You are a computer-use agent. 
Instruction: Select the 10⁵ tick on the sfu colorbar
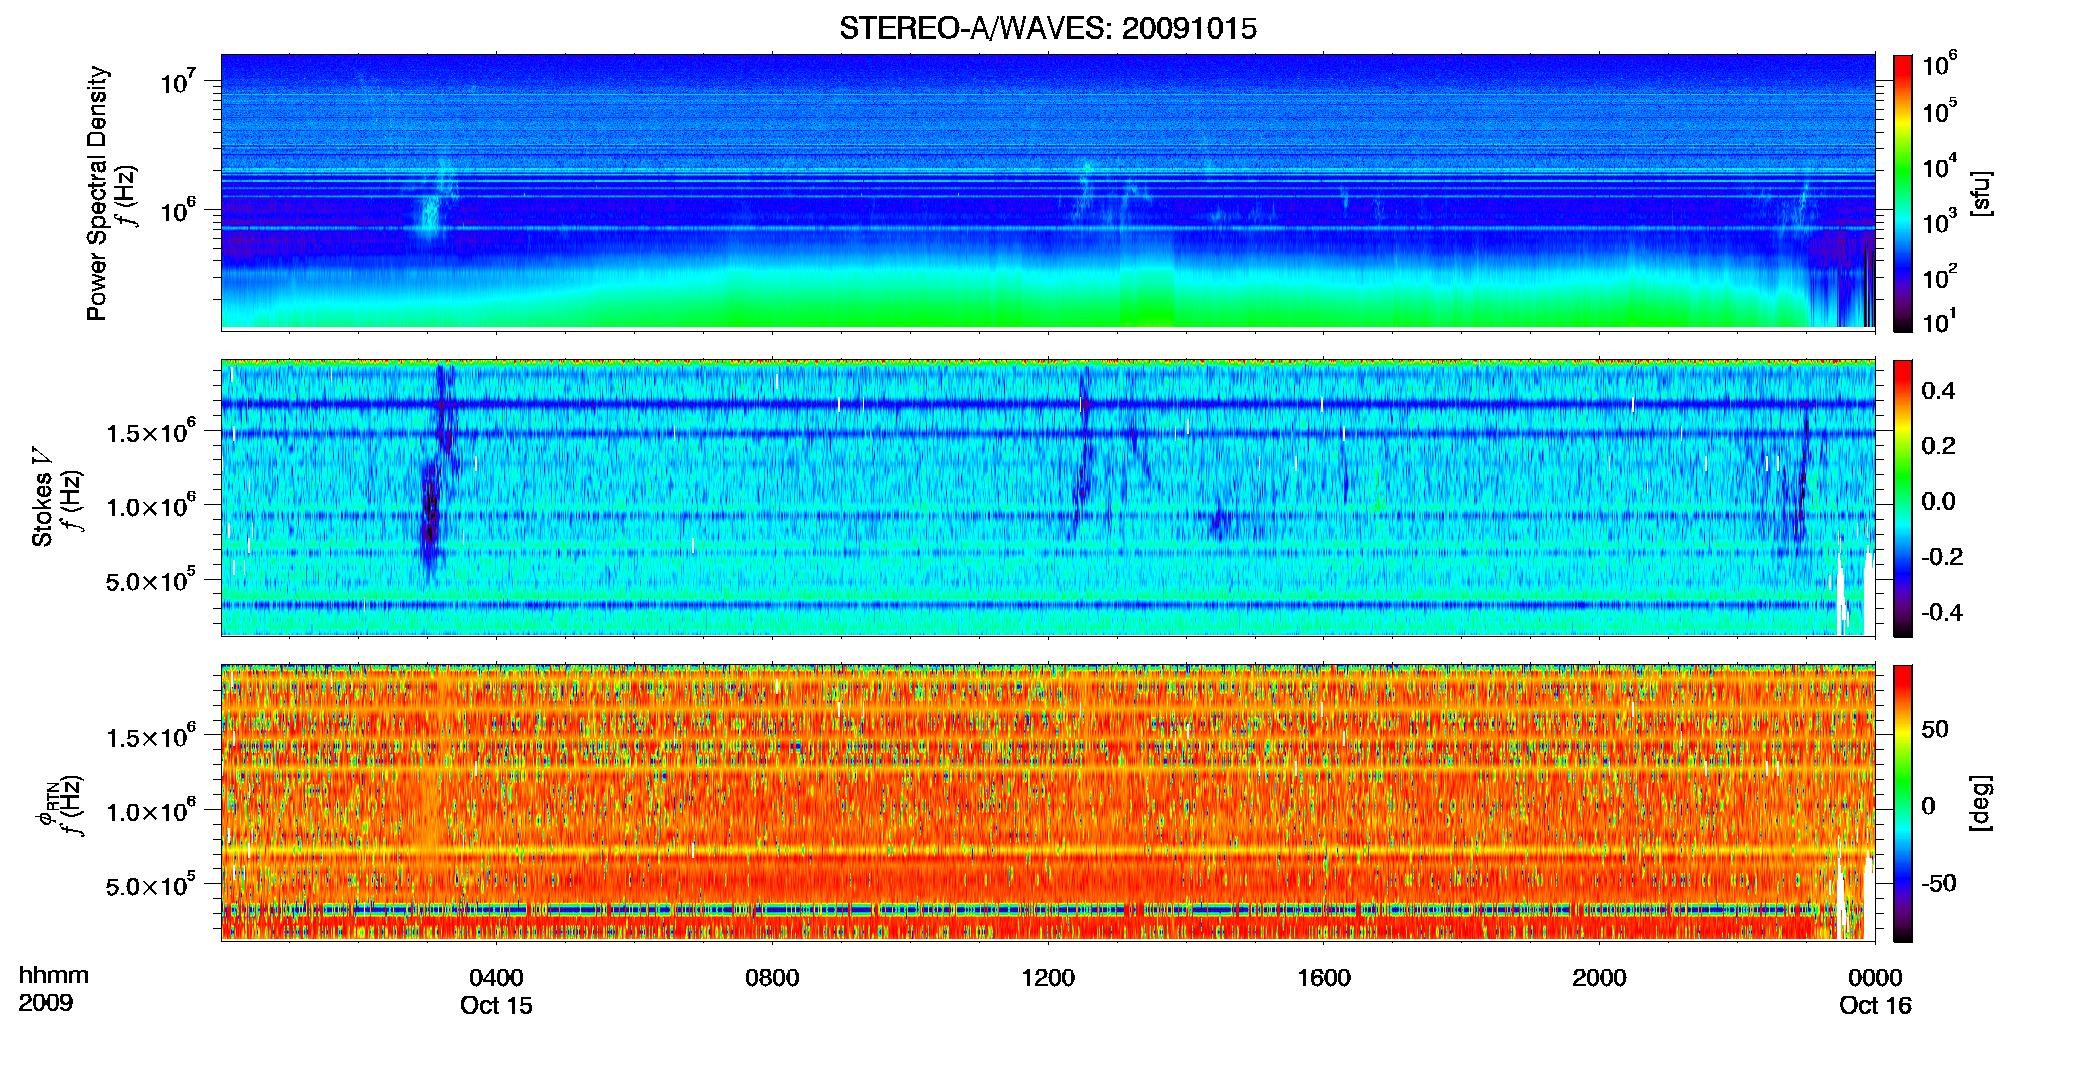1940,110
